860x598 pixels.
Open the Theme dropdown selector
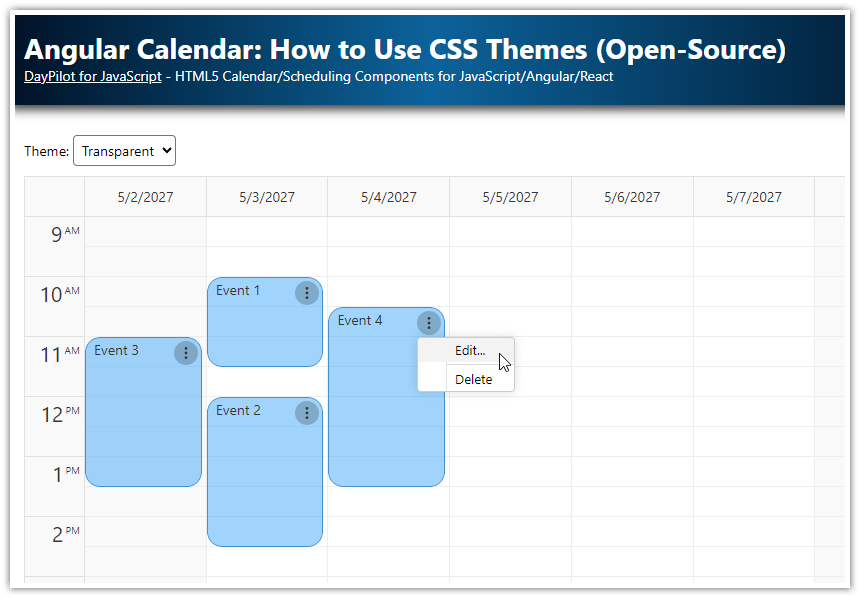(124, 151)
